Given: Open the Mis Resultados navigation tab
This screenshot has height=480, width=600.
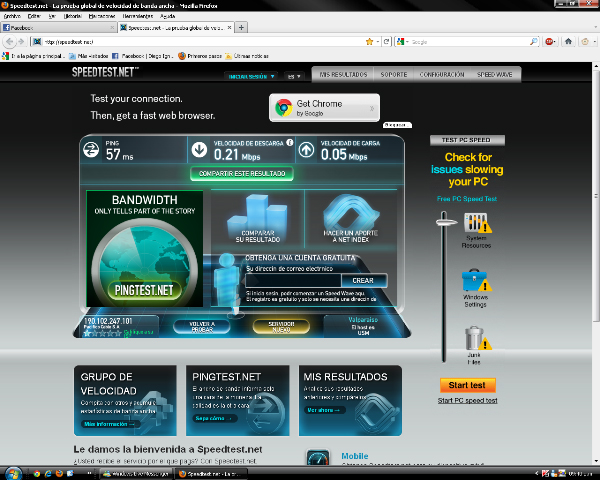Looking at the screenshot, I should pyautogui.click(x=343, y=75).
